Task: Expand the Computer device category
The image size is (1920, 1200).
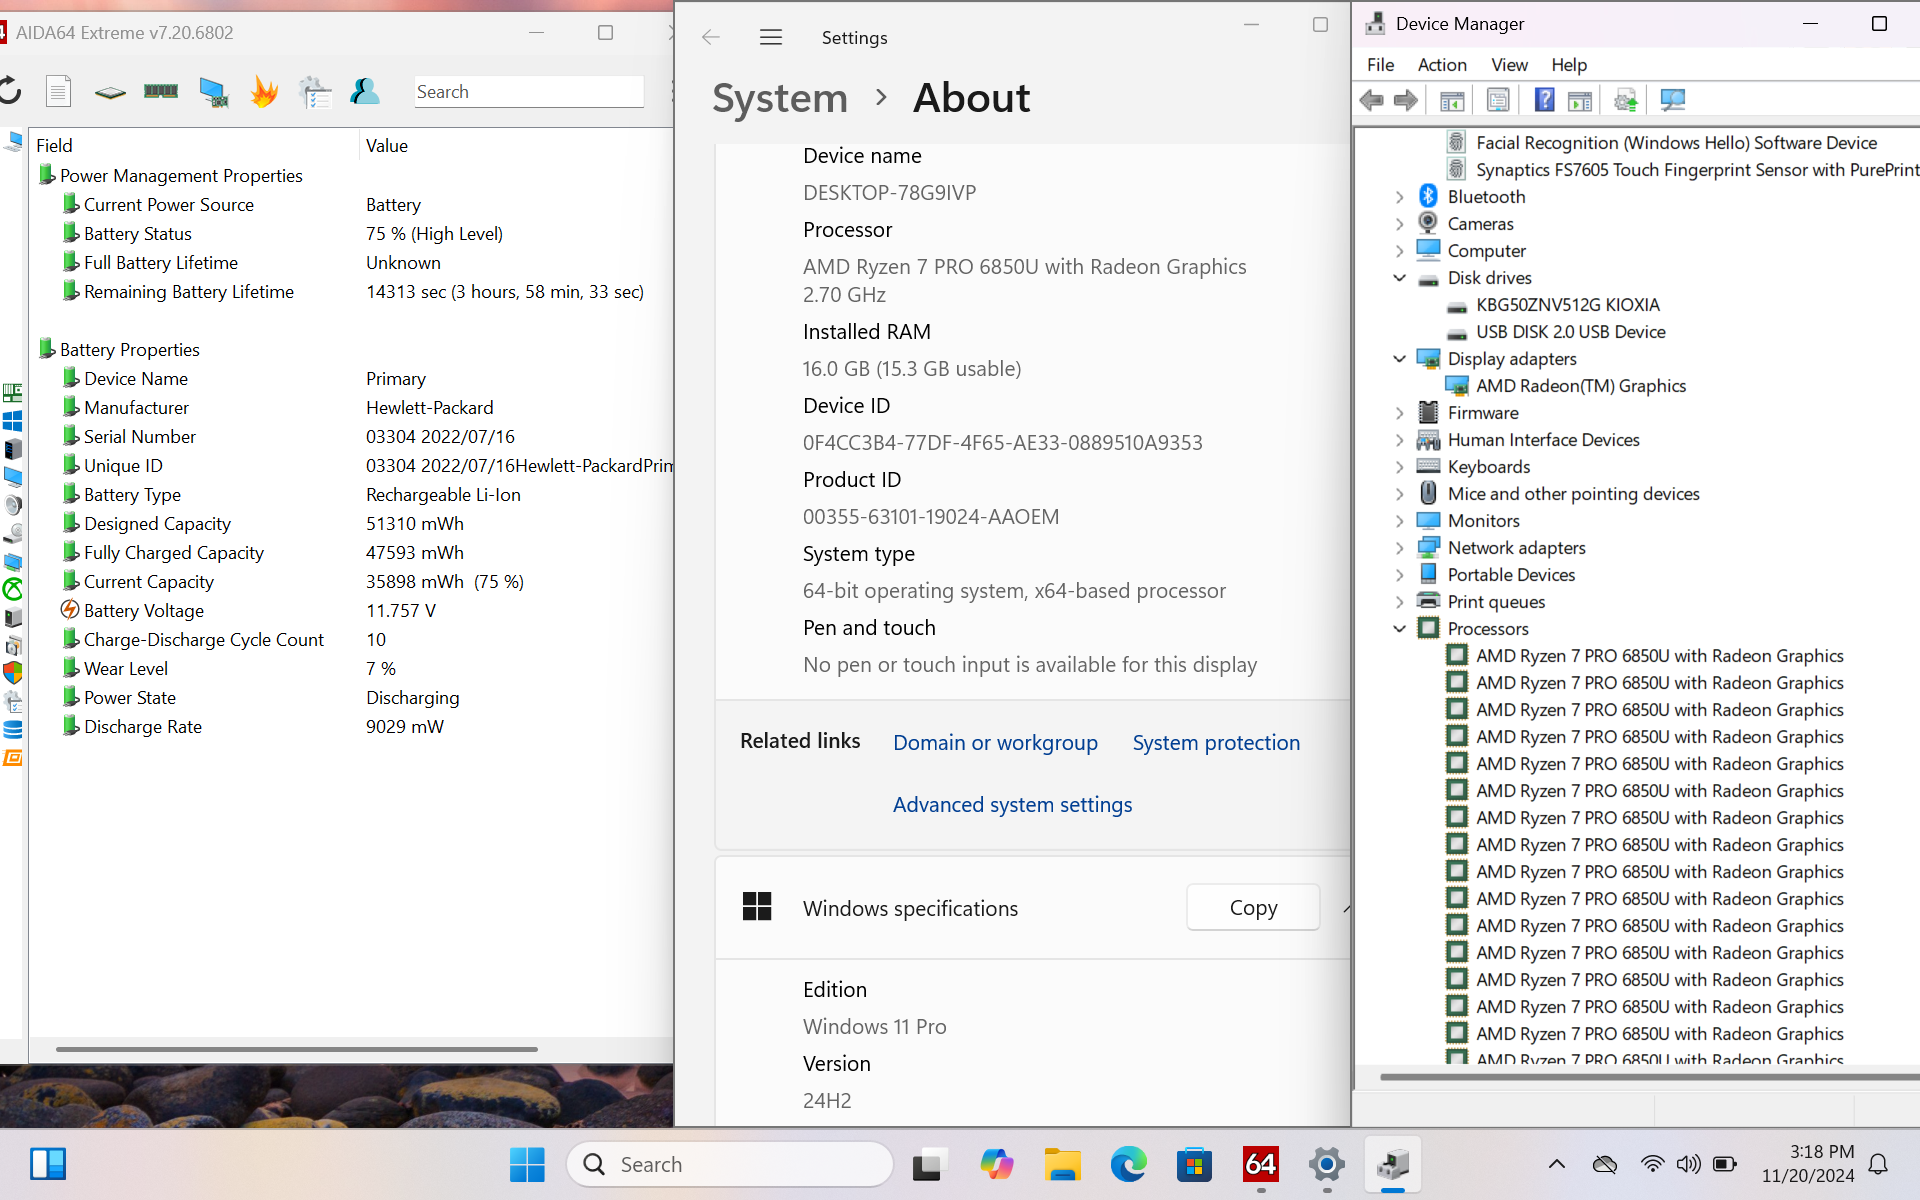Action: tap(1400, 251)
